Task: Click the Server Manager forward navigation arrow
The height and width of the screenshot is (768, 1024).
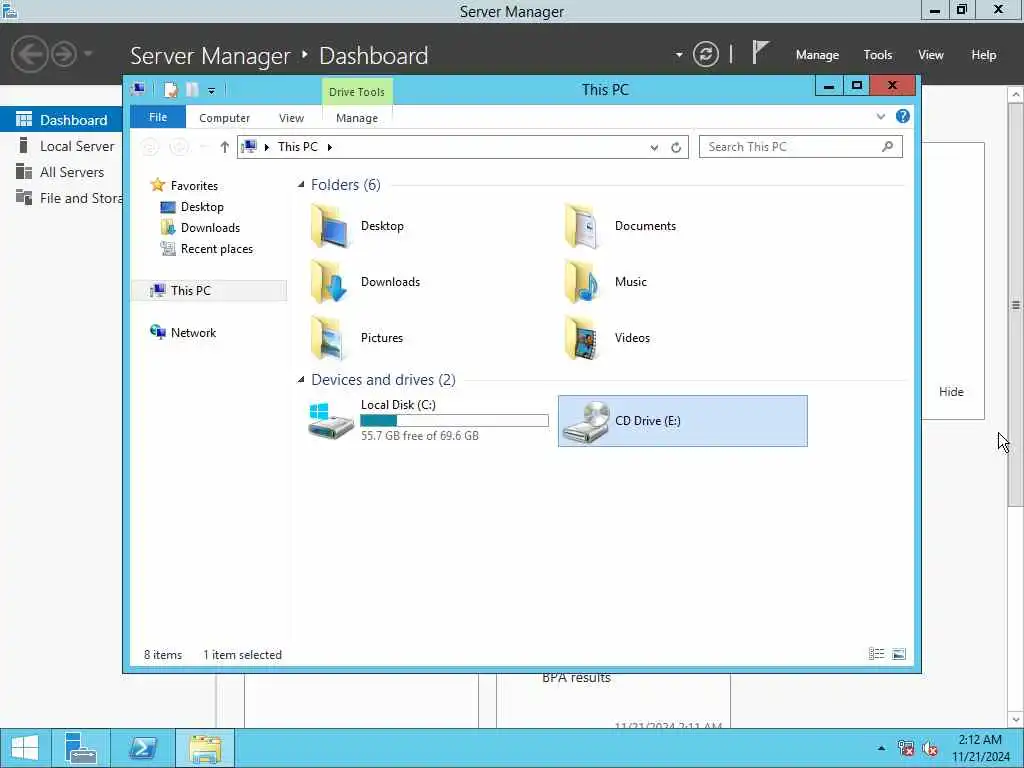Action: pos(64,54)
